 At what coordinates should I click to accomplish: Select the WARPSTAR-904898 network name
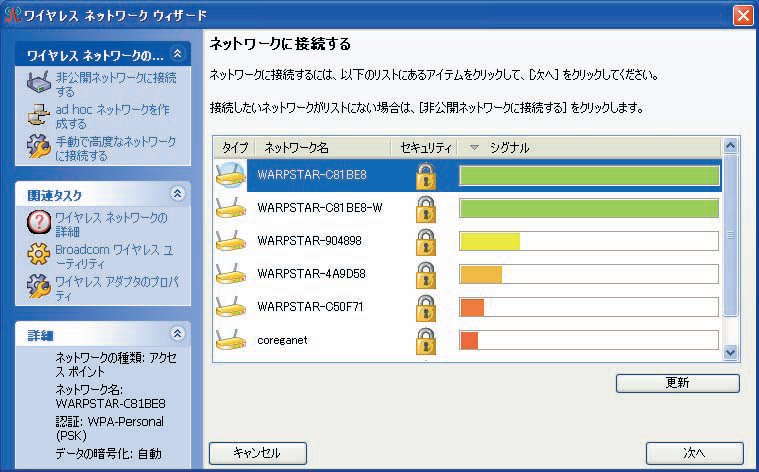click(309, 241)
